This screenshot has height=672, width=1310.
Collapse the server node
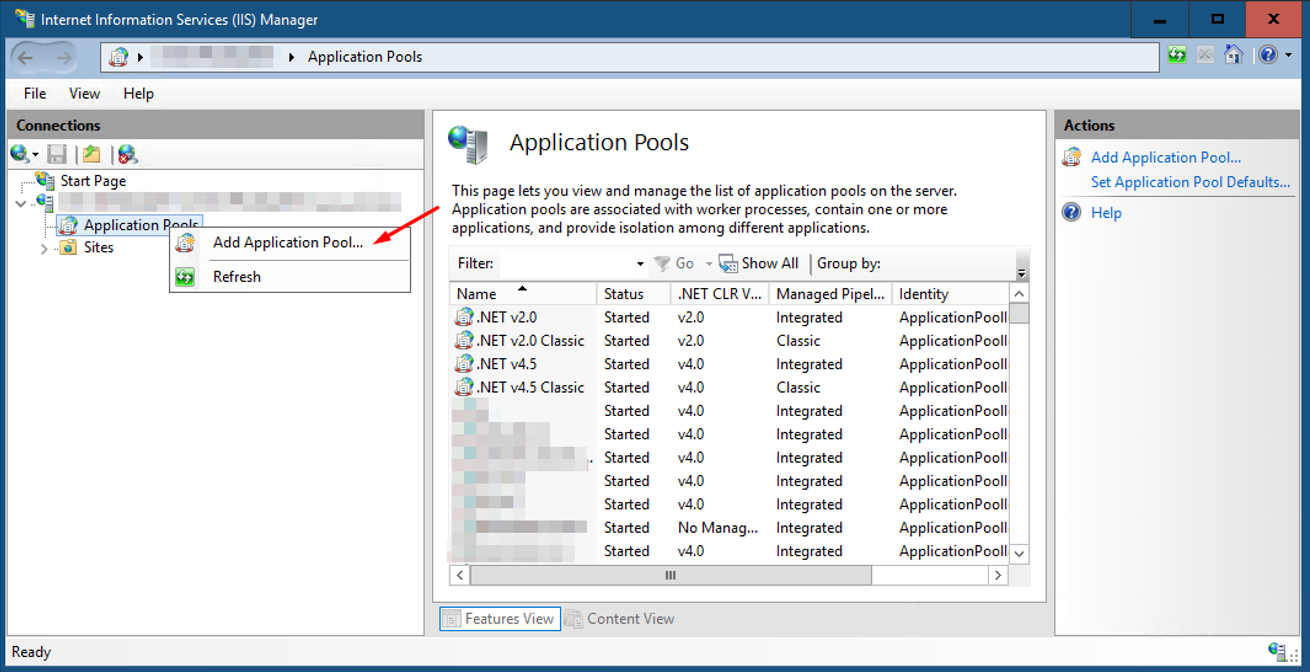[x=21, y=203]
